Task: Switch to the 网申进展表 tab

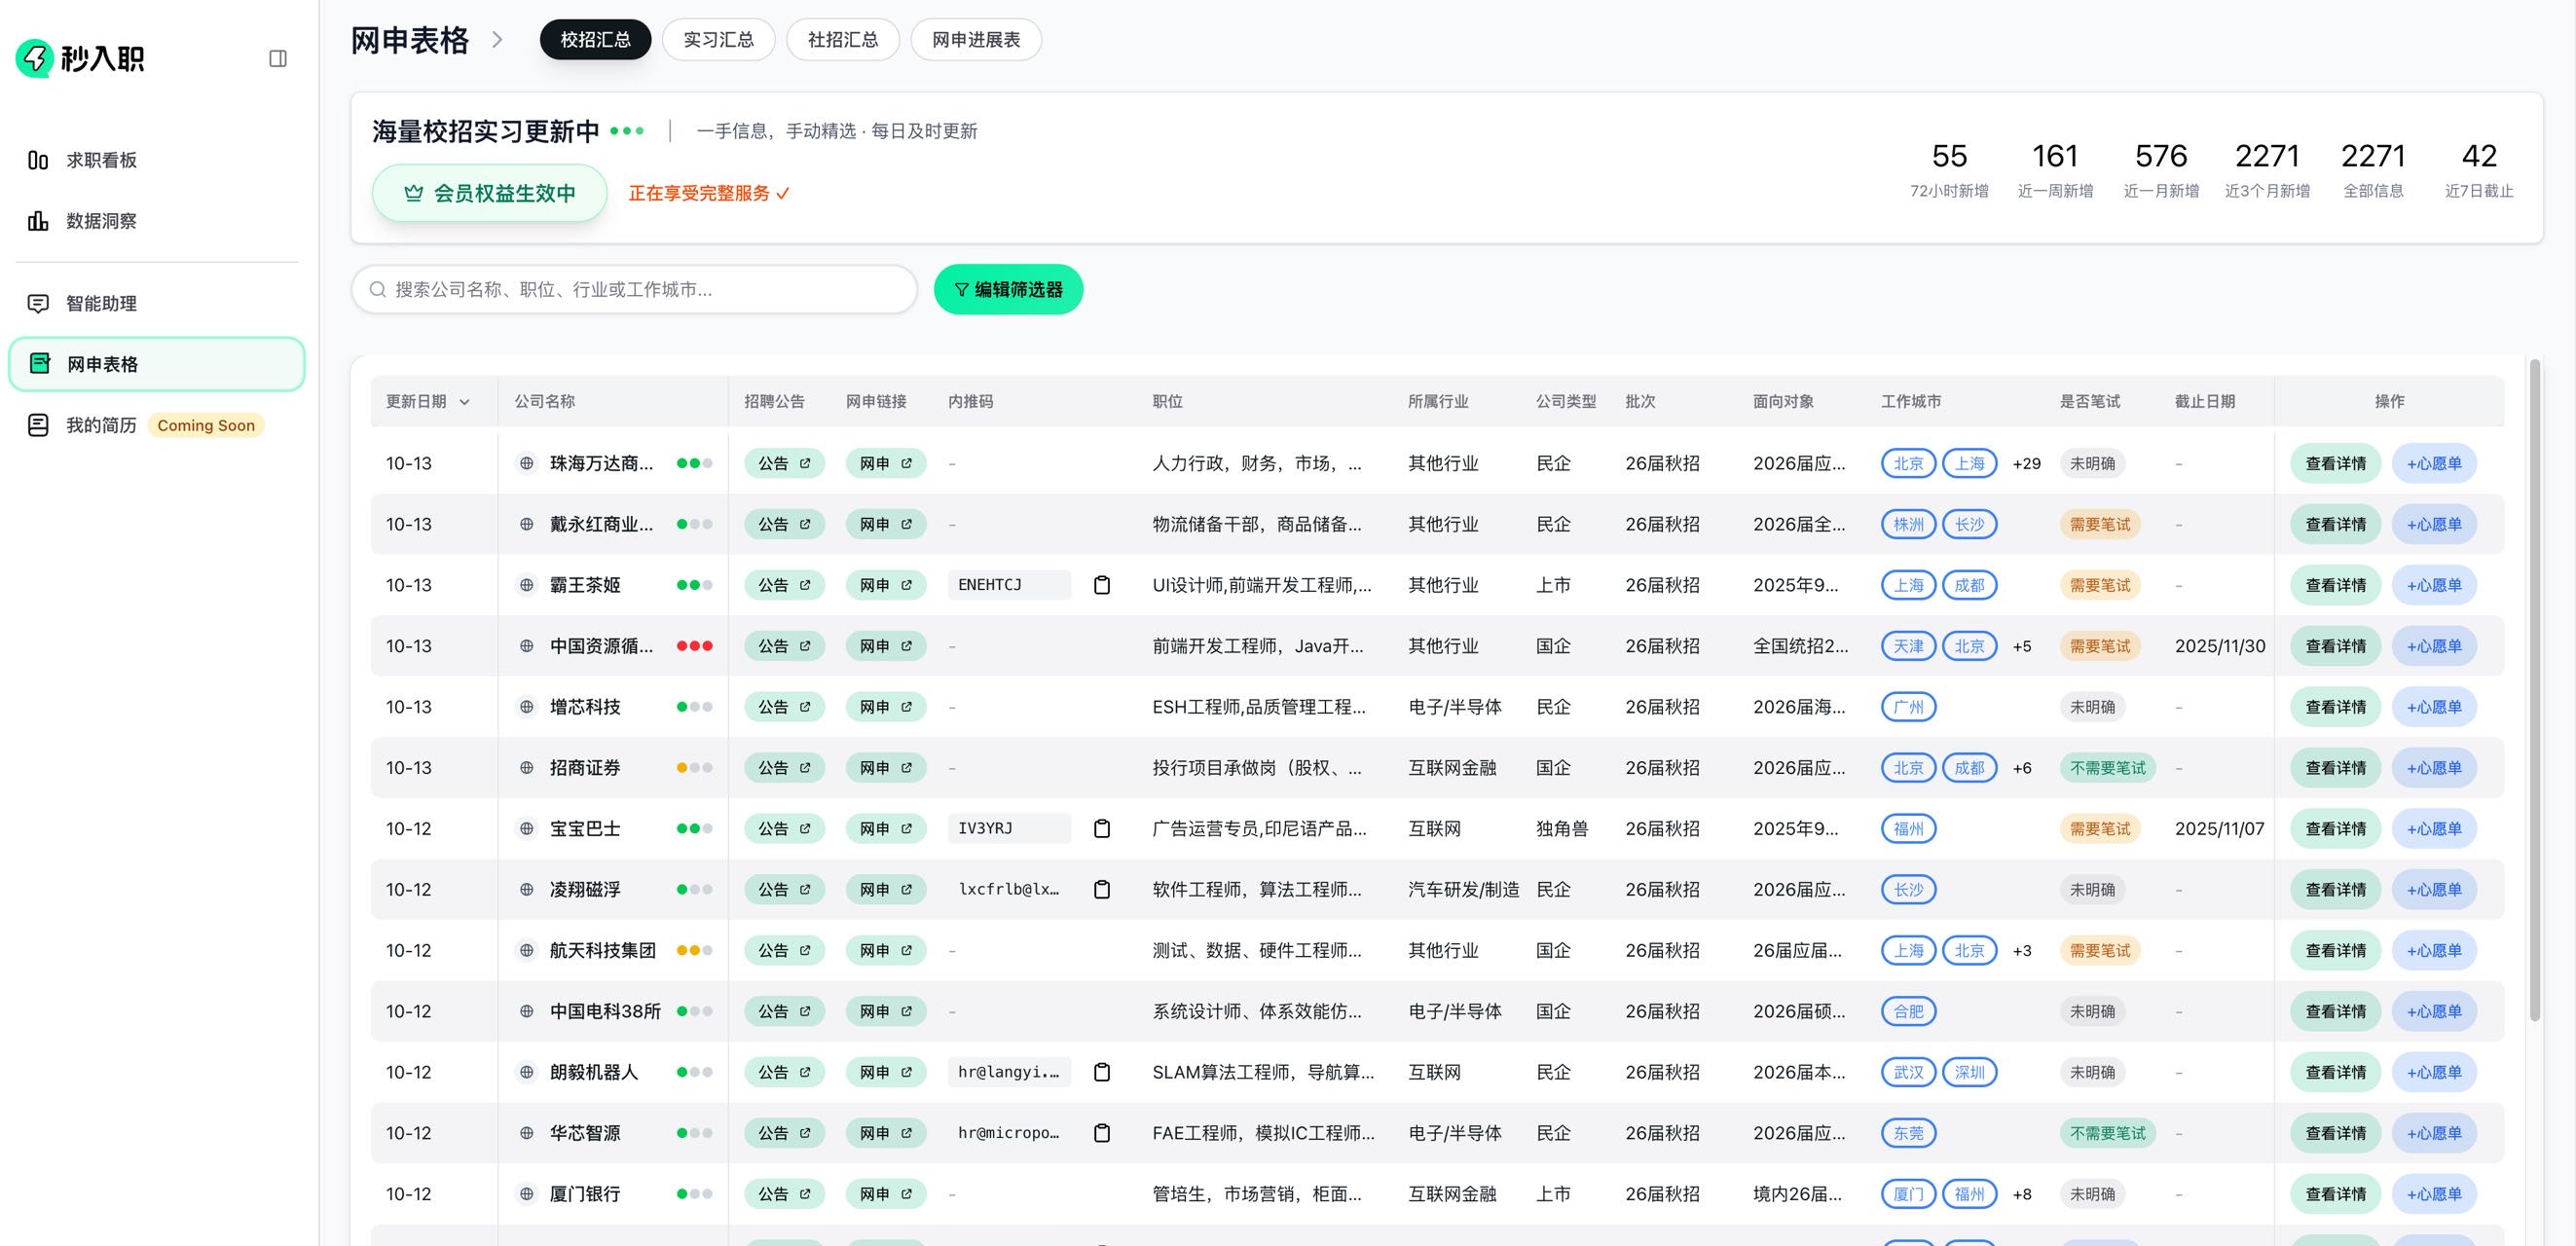Action: tap(976, 40)
